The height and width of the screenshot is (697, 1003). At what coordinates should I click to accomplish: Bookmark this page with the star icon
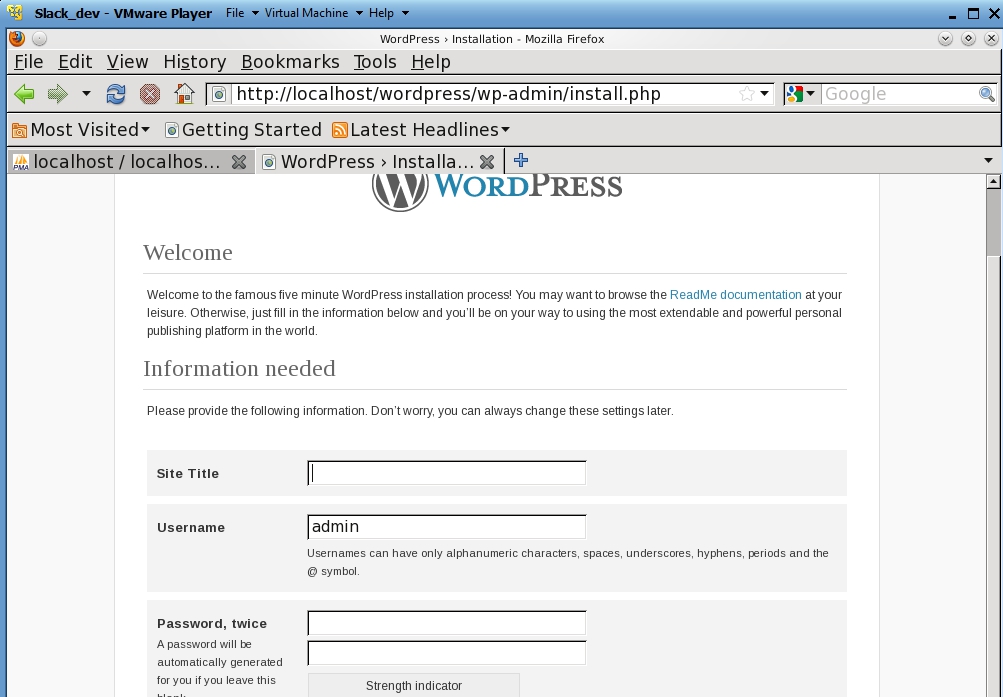pyautogui.click(x=746, y=94)
